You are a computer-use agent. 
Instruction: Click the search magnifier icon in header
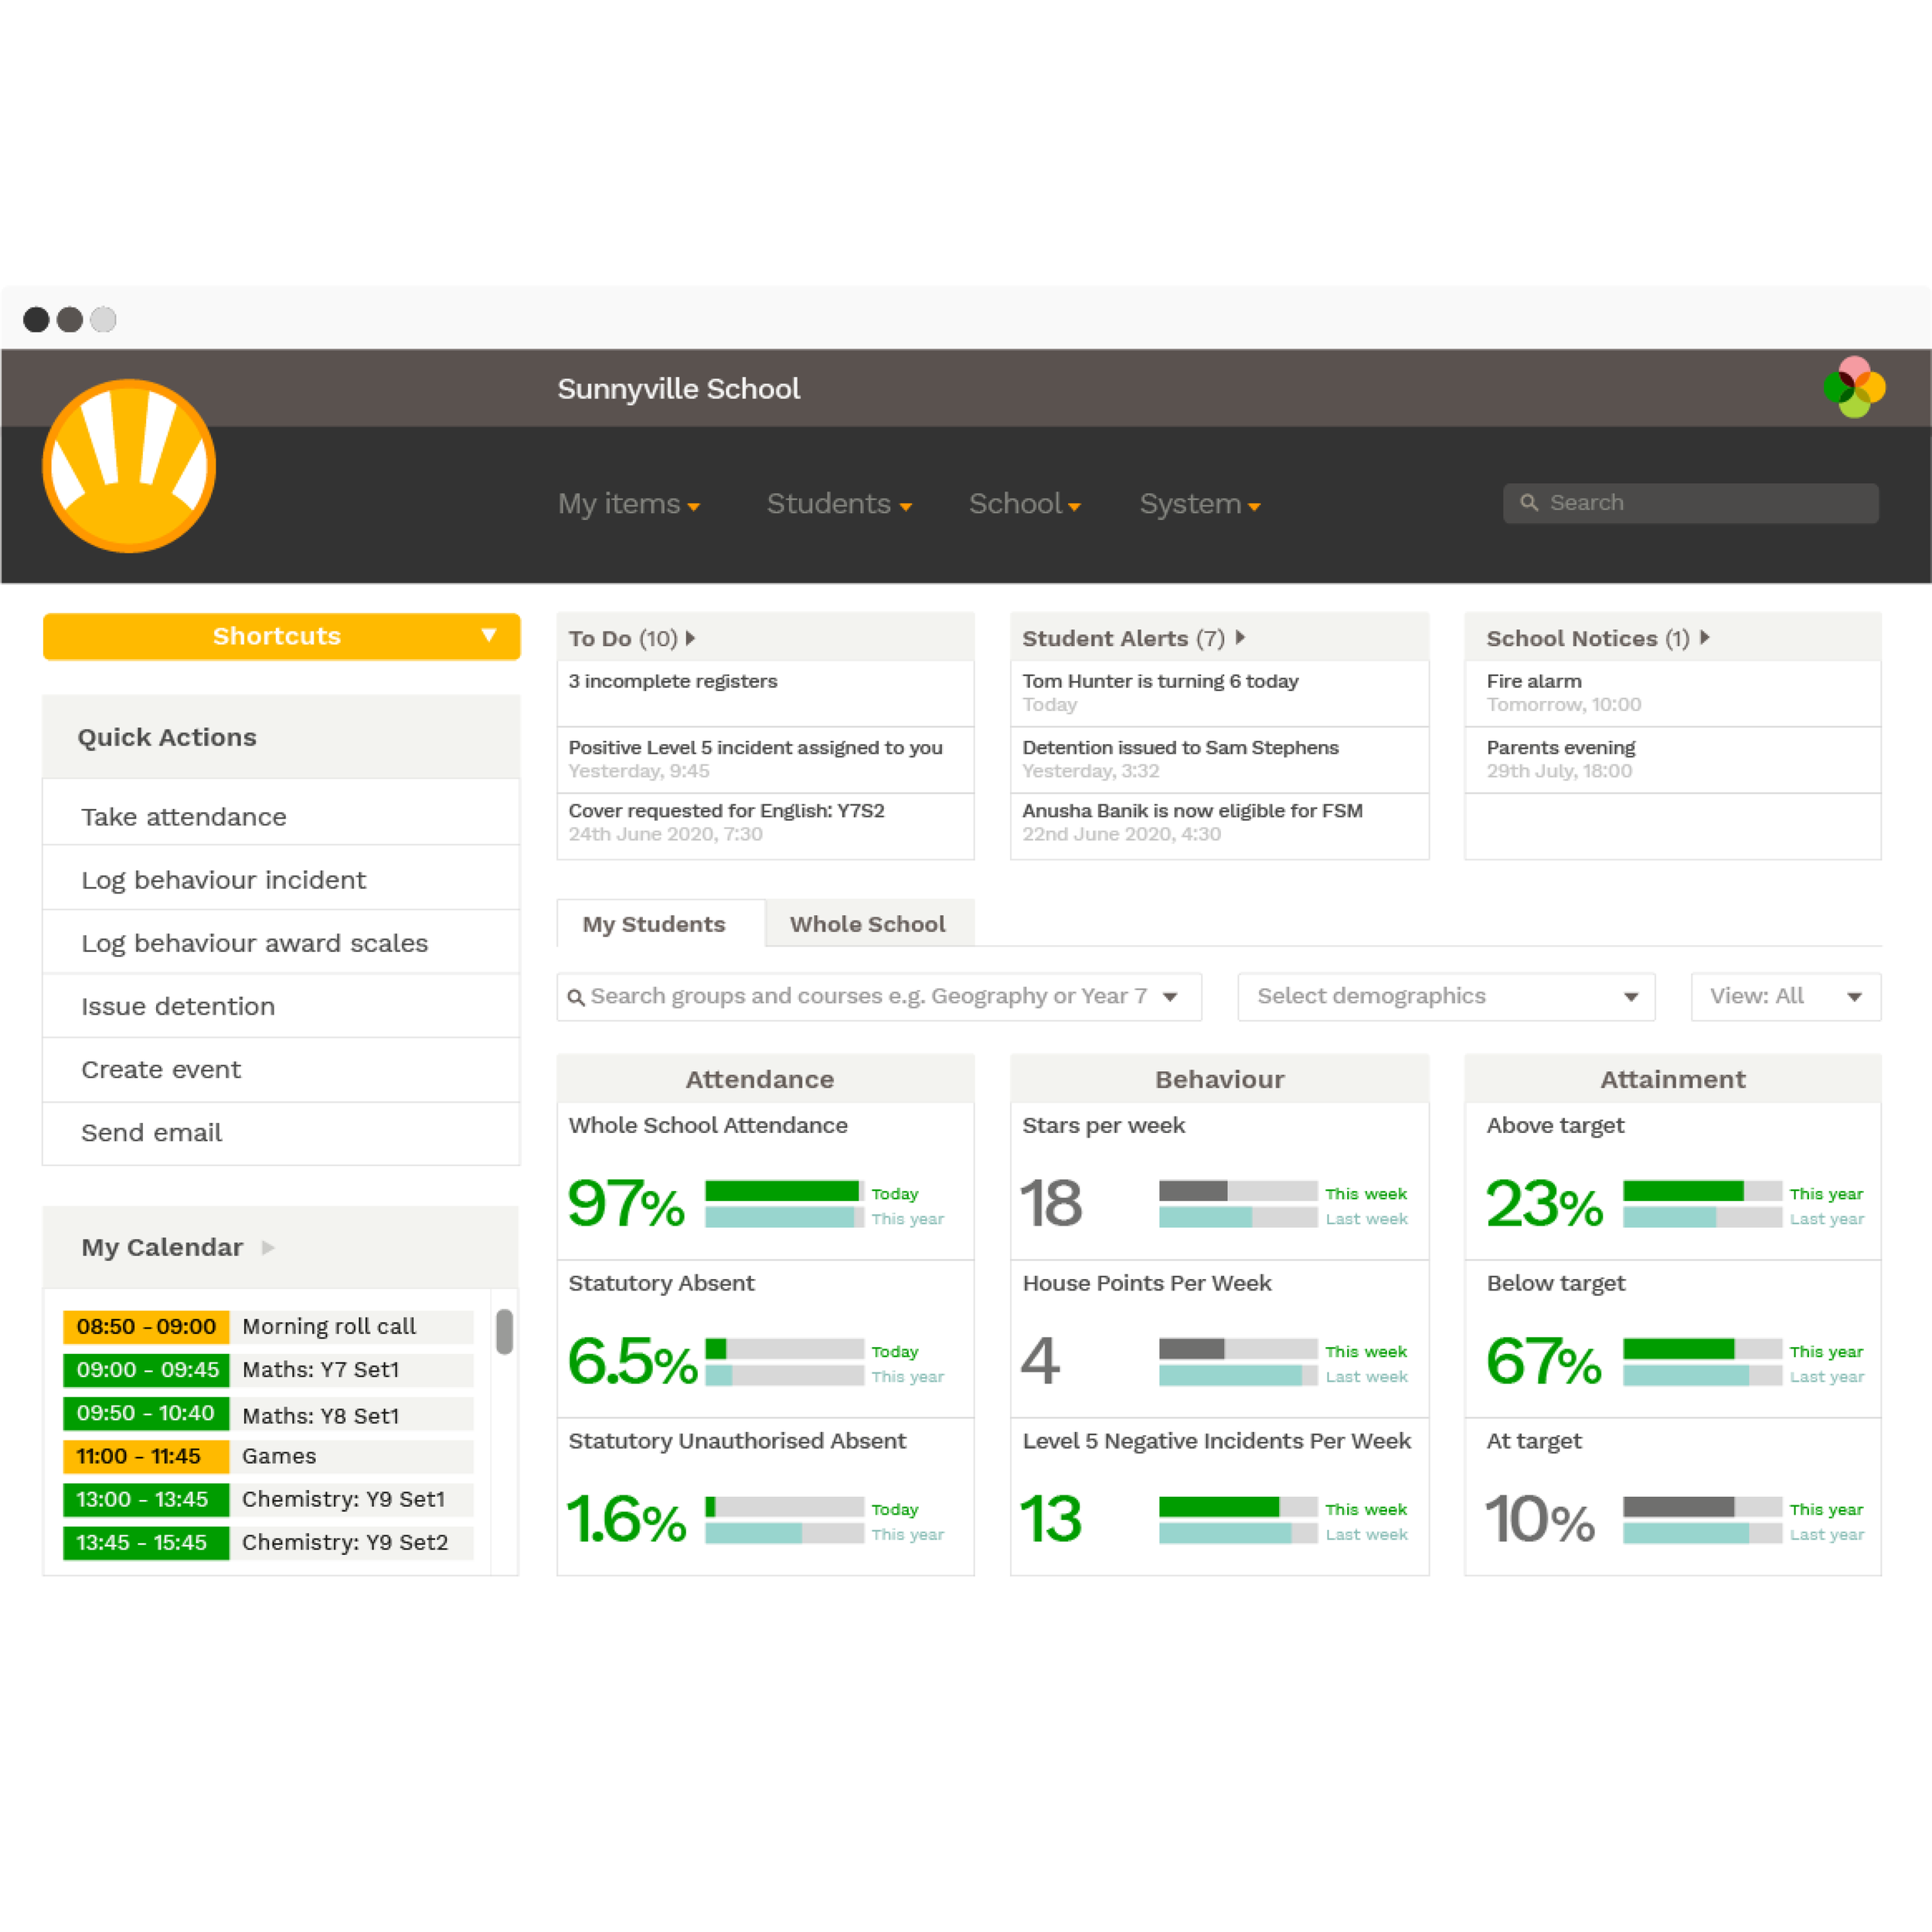tap(1528, 503)
